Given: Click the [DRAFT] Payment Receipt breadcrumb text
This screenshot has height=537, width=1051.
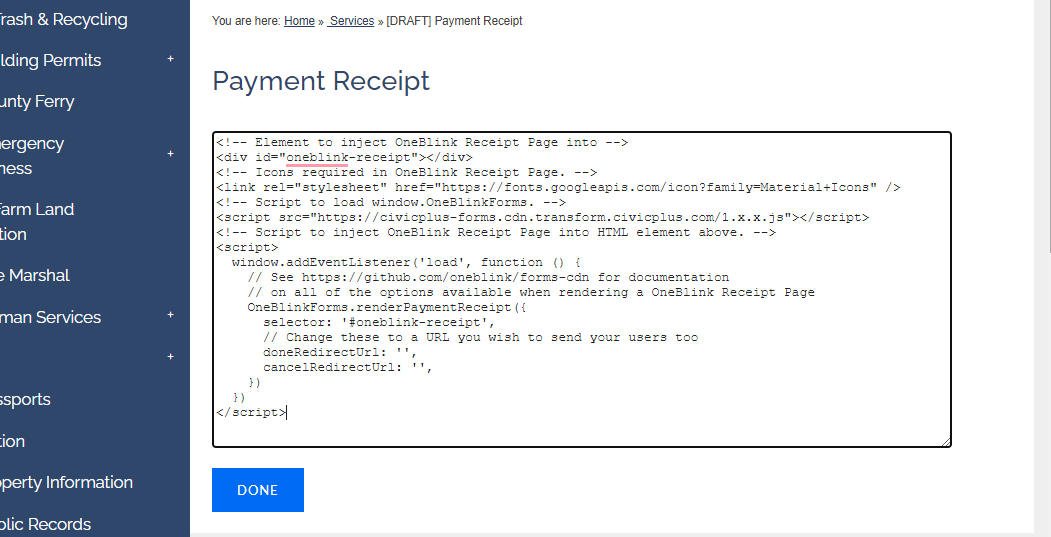Looking at the screenshot, I should coord(454,21).
